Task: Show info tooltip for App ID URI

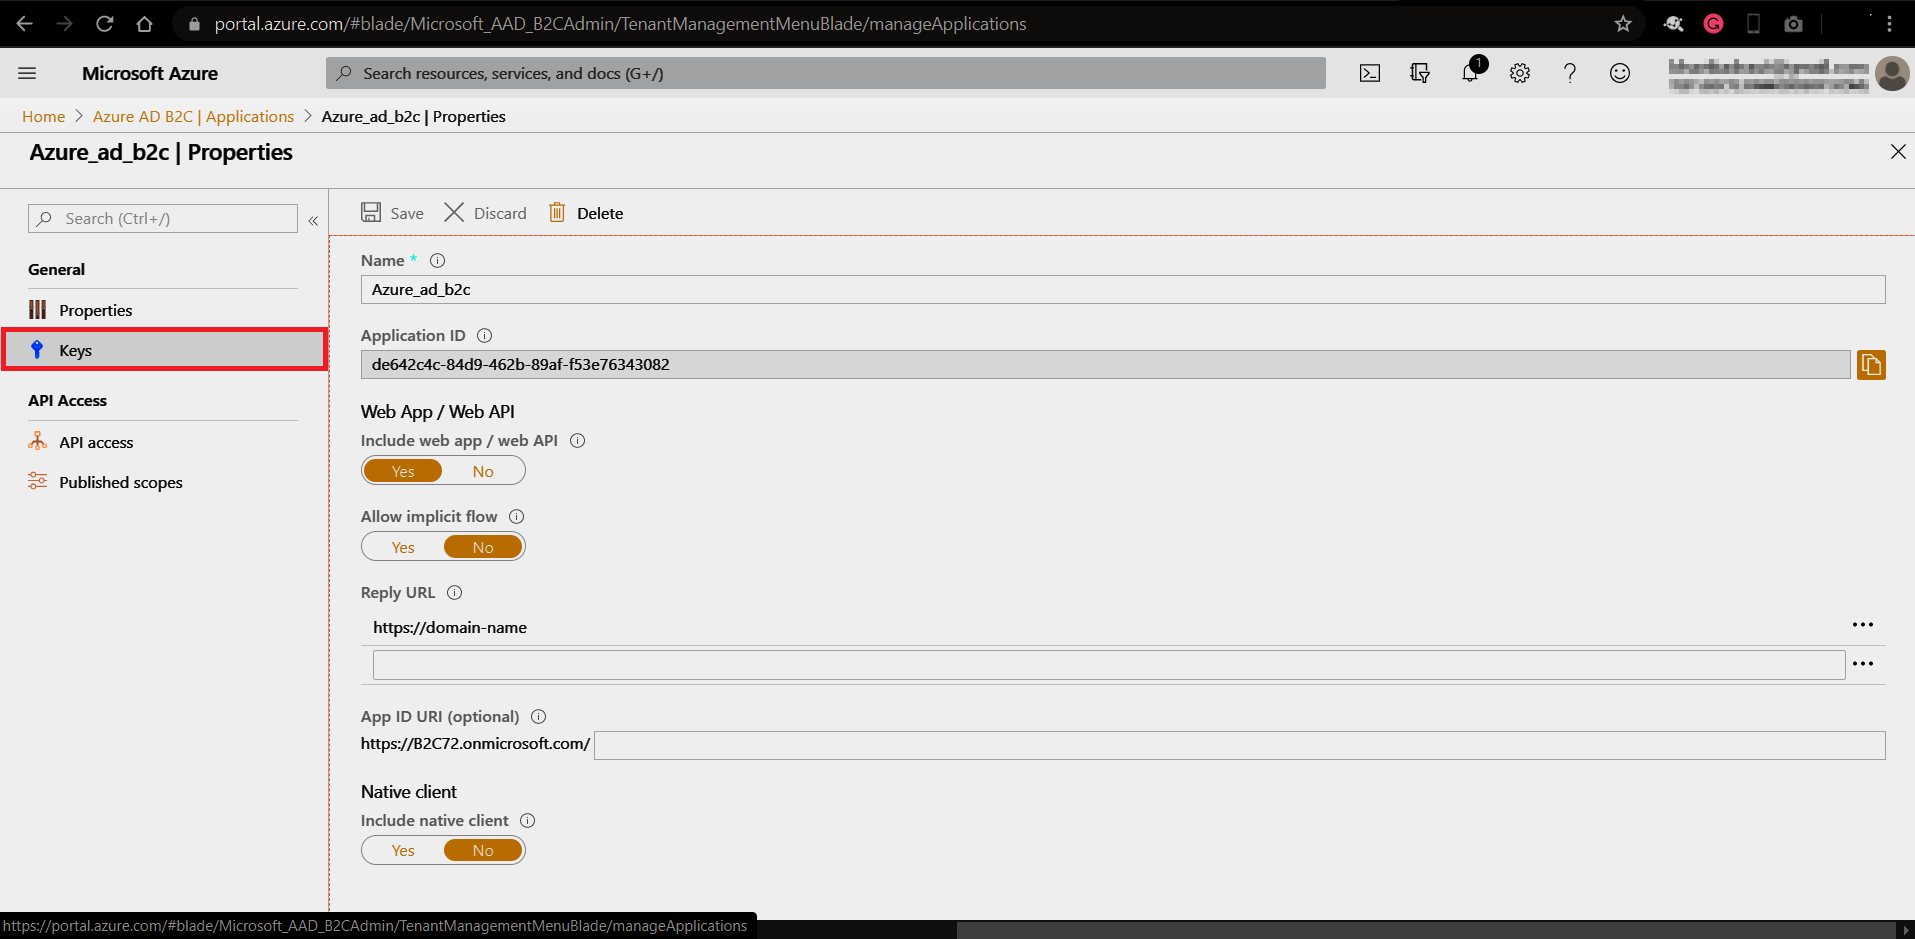Action: pyautogui.click(x=539, y=717)
